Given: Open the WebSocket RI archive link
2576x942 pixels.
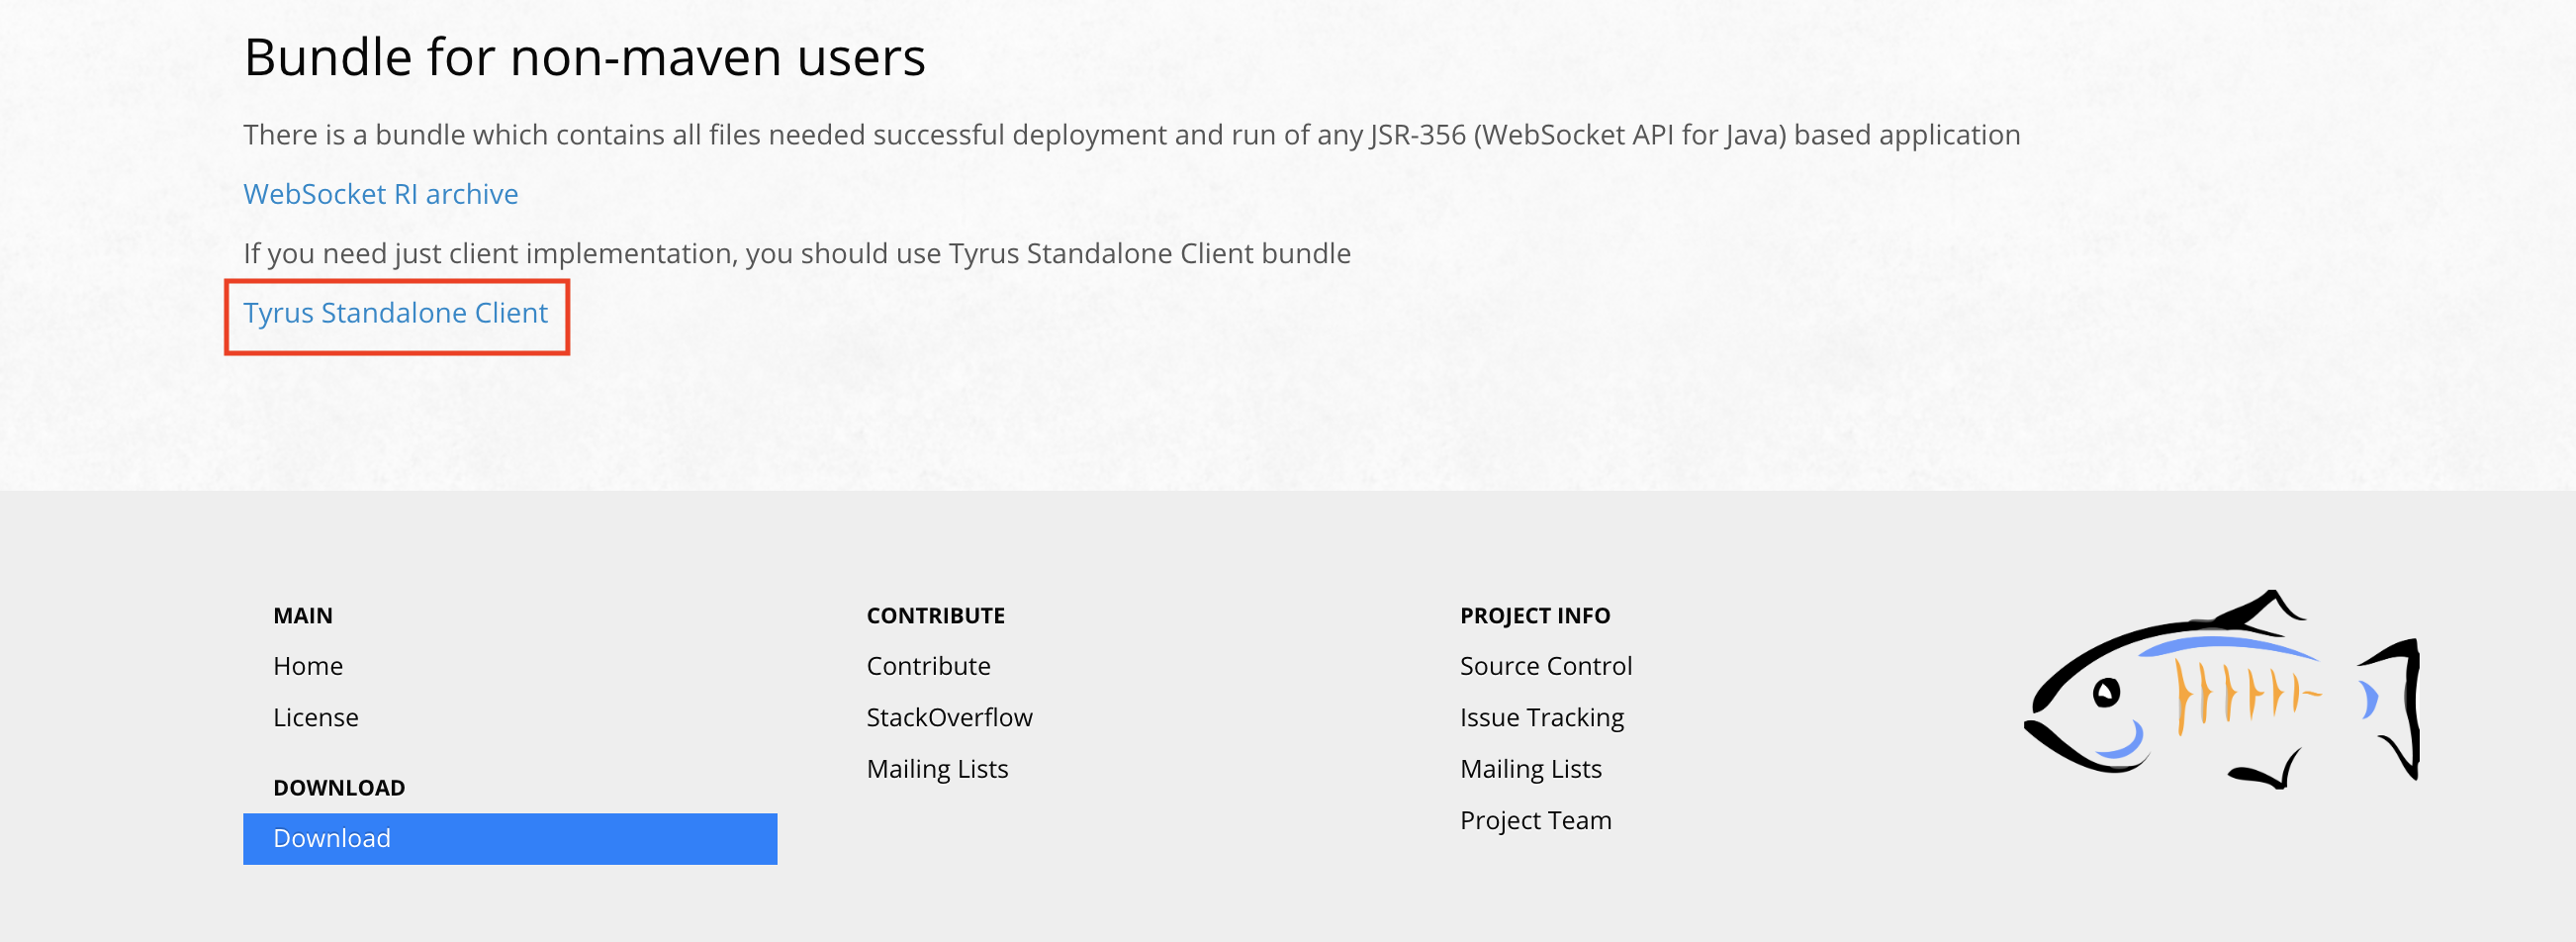Looking at the screenshot, I should [380, 194].
